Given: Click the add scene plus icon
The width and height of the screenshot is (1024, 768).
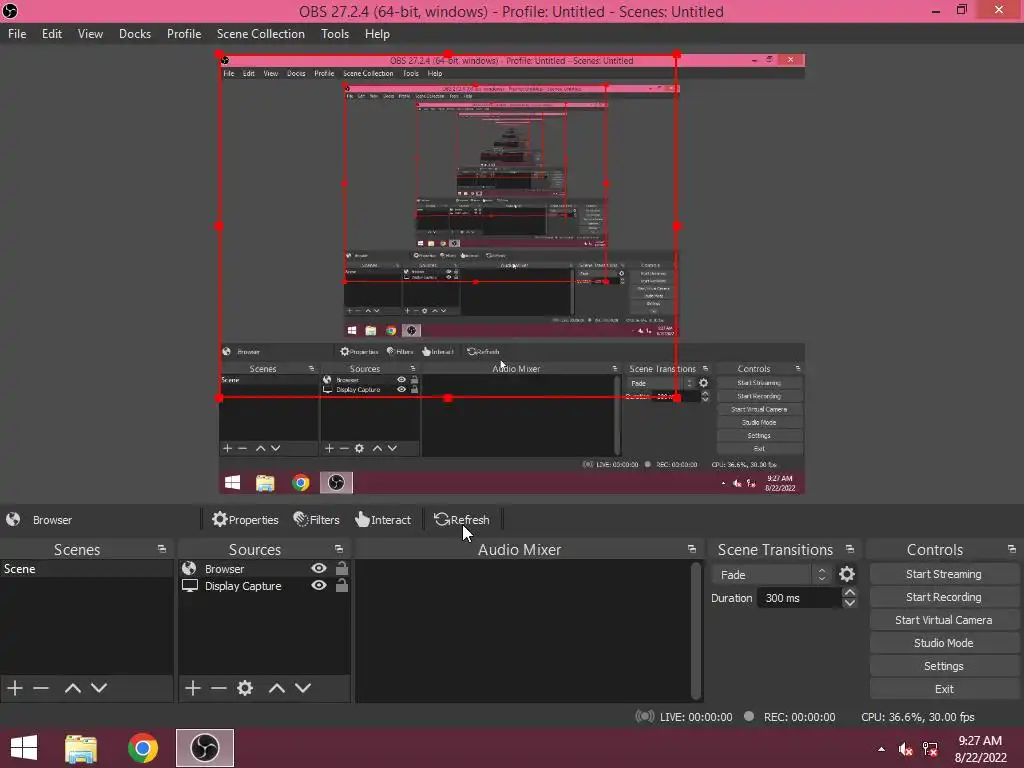Looking at the screenshot, I should click(15, 688).
